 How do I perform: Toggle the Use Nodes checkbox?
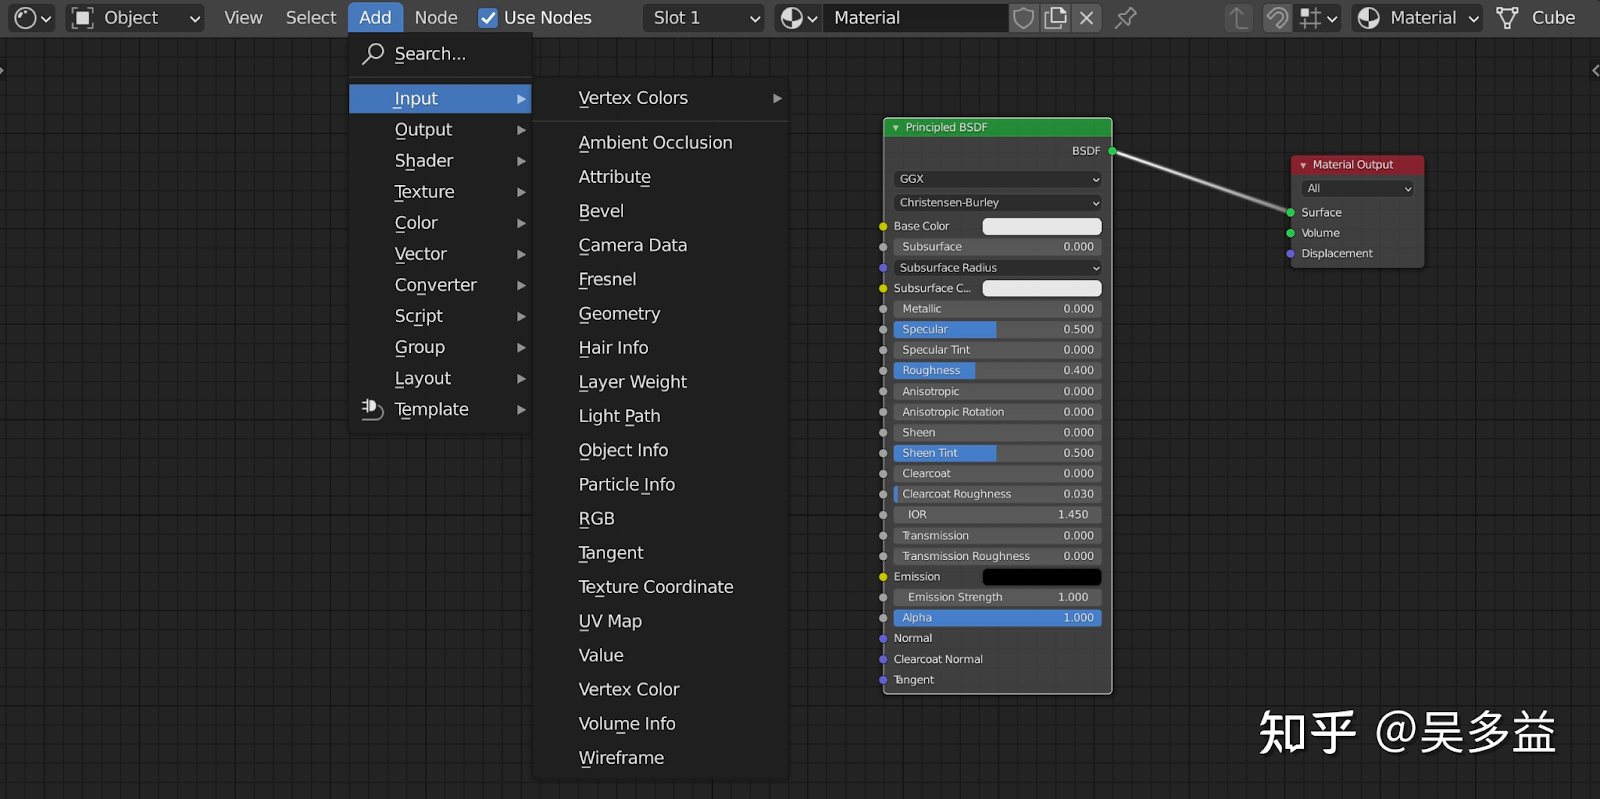(x=488, y=18)
